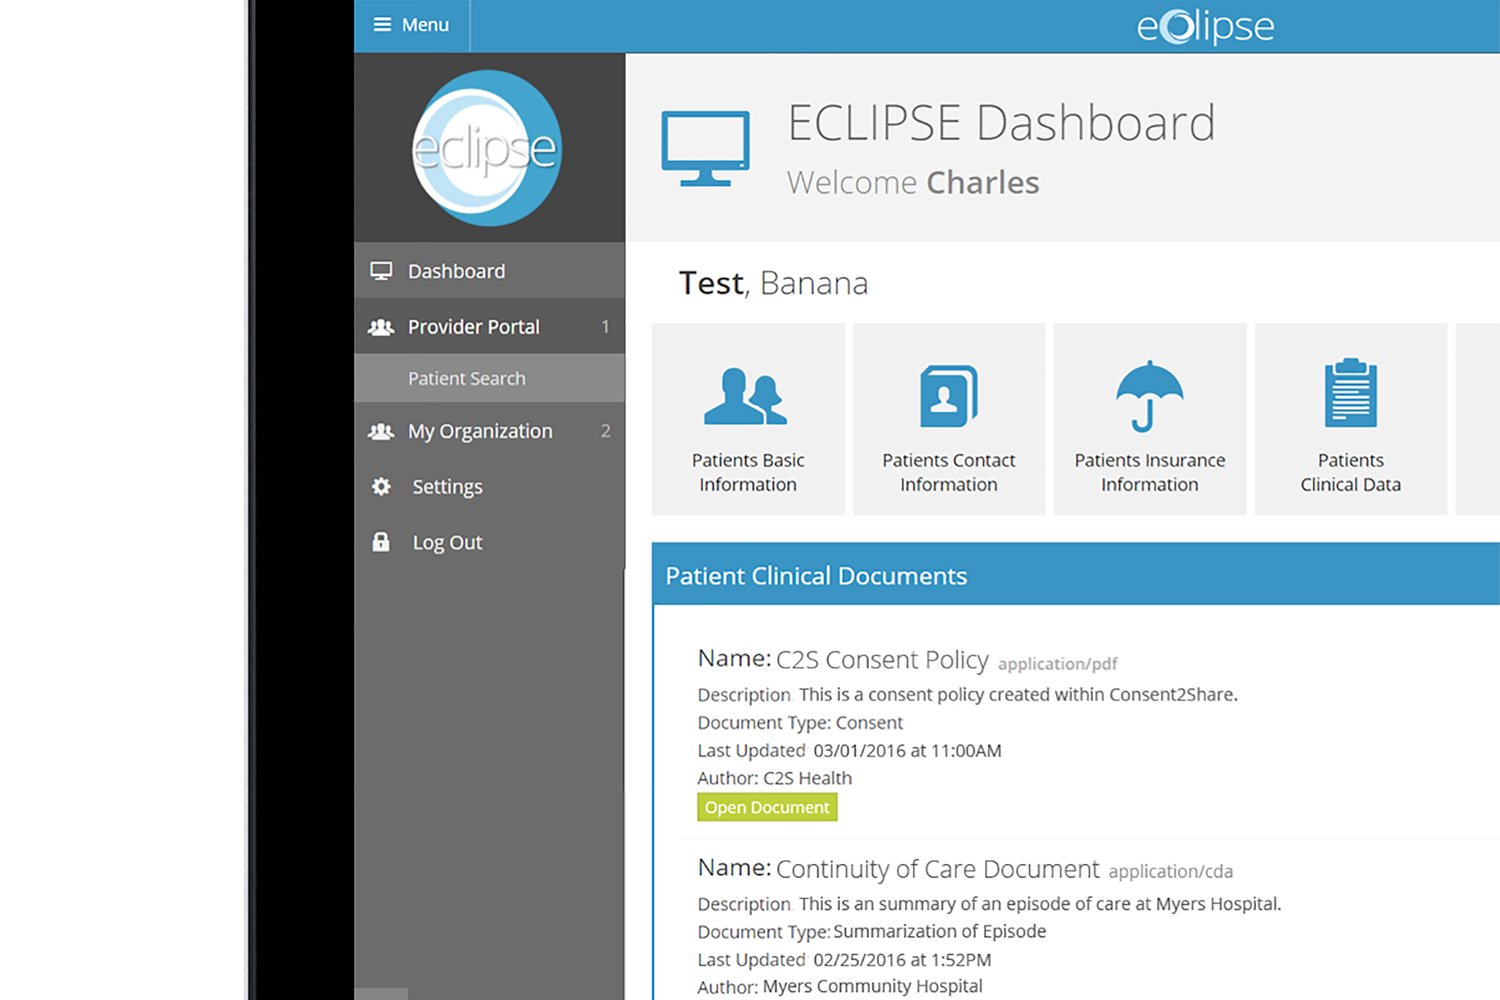Click the My Organization count badge 2
Screen dimensions: 1500x1000
click(x=605, y=431)
